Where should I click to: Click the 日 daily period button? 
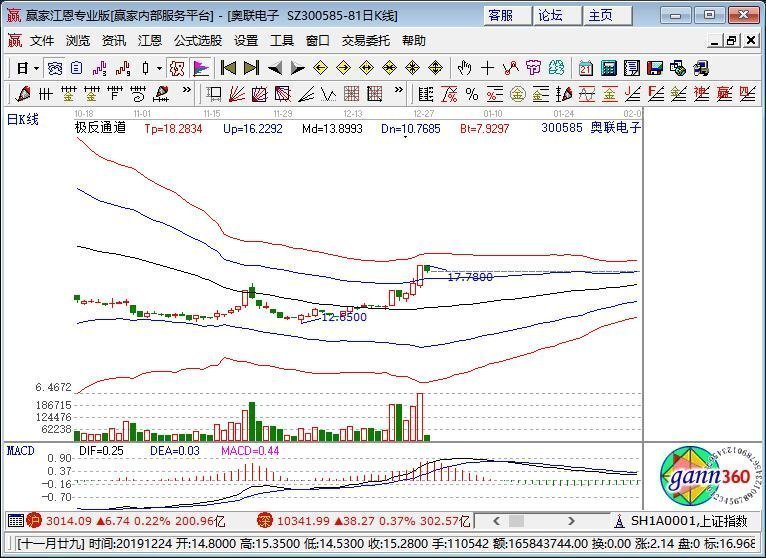coord(22,68)
